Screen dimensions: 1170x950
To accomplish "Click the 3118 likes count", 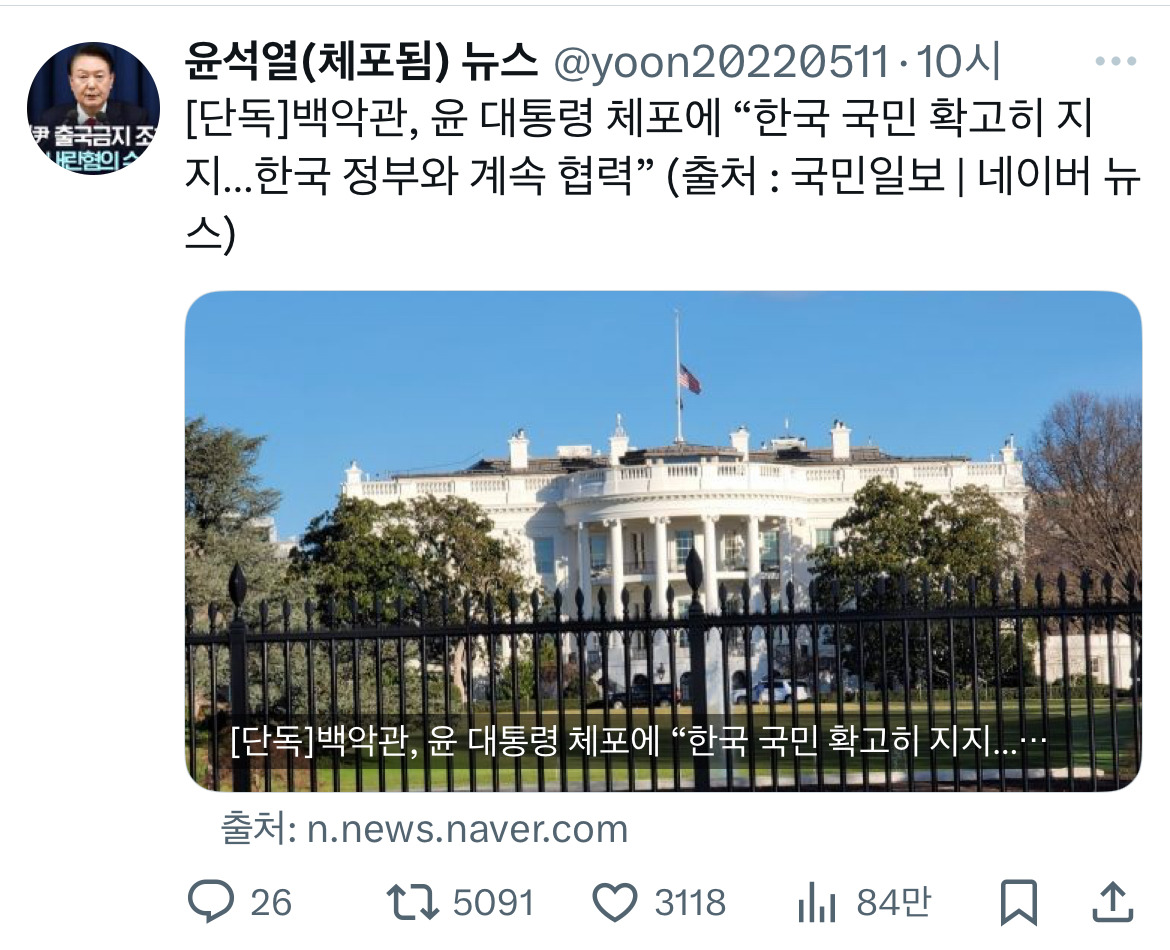I will pyautogui.click(x=690, y=902).
